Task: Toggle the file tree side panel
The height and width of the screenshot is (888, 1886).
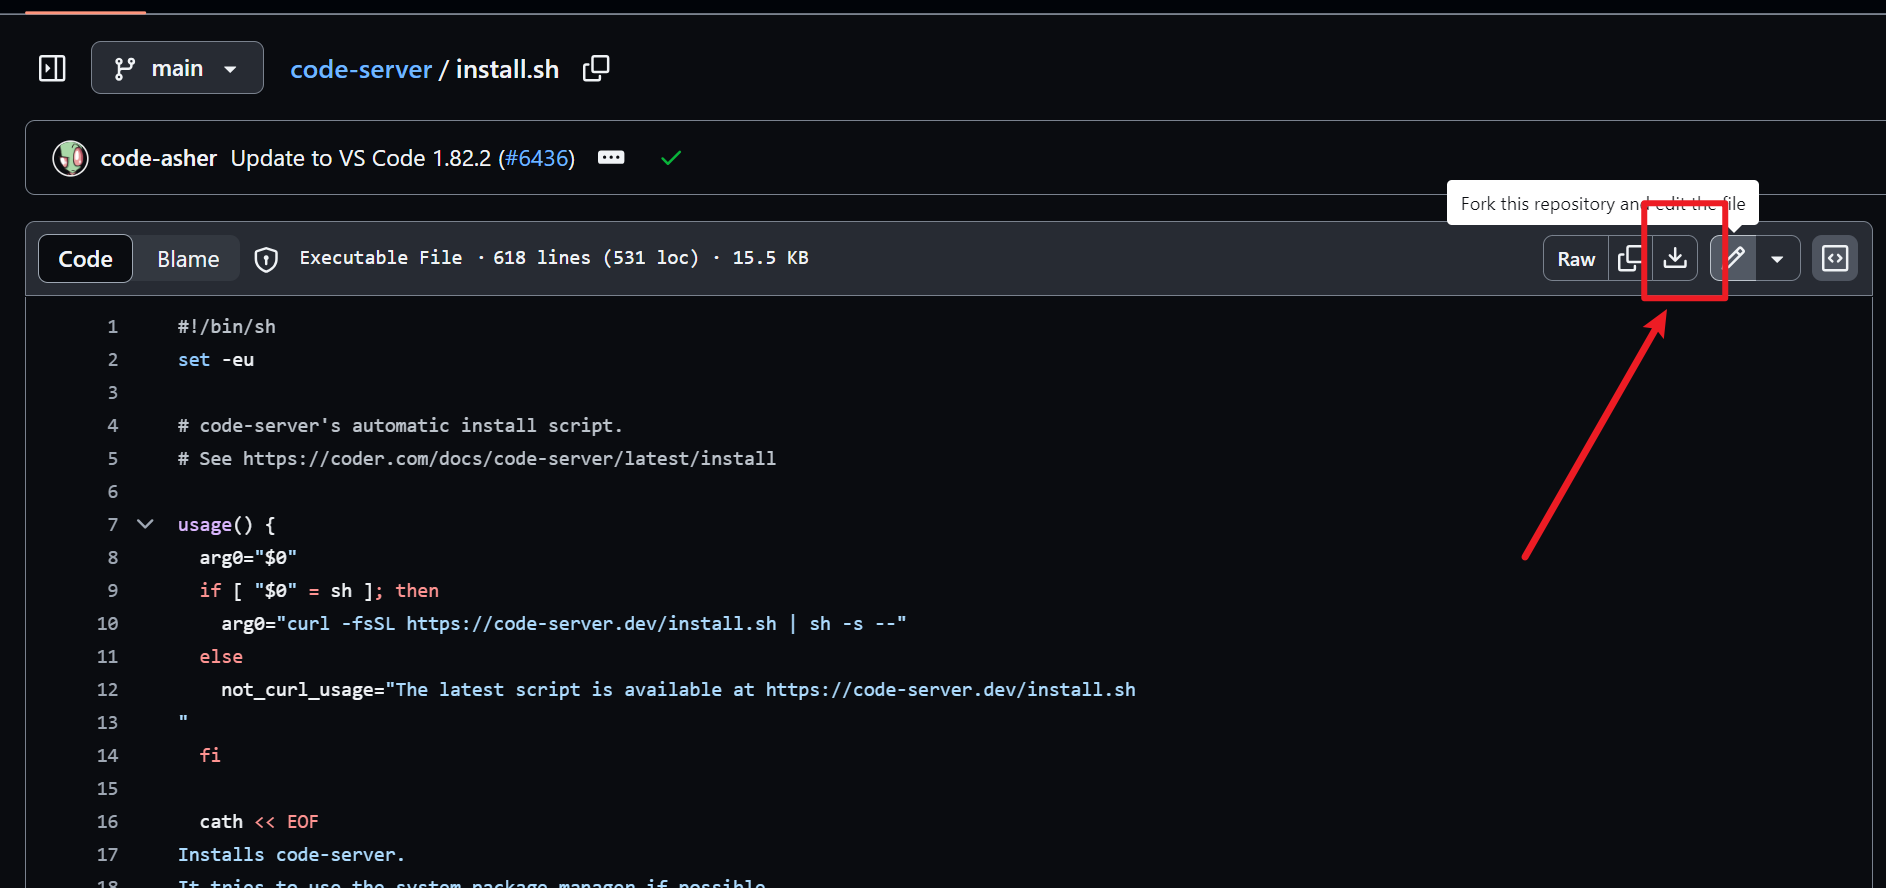Action: (52, 68)
